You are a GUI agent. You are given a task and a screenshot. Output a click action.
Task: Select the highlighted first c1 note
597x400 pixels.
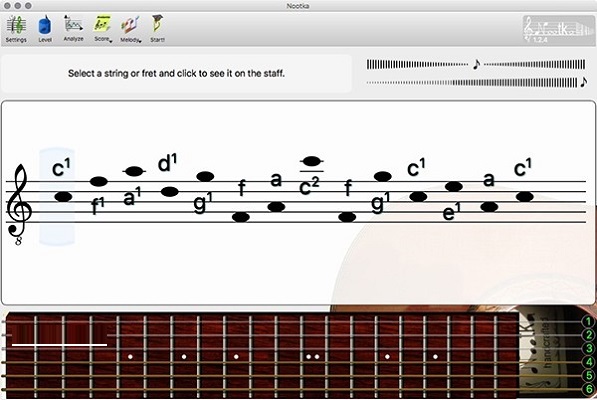63,197
